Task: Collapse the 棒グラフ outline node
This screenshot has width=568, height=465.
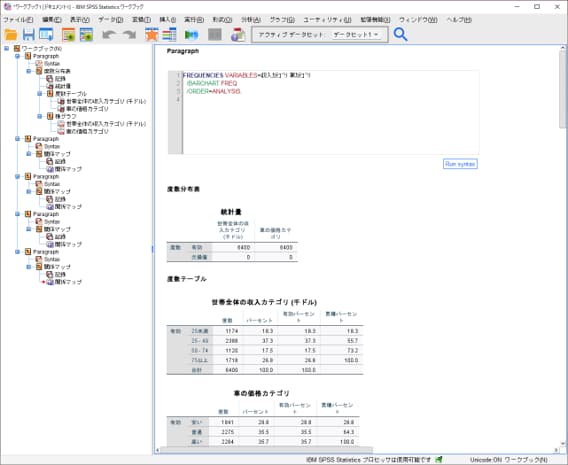Action: [x=39, y=116]
